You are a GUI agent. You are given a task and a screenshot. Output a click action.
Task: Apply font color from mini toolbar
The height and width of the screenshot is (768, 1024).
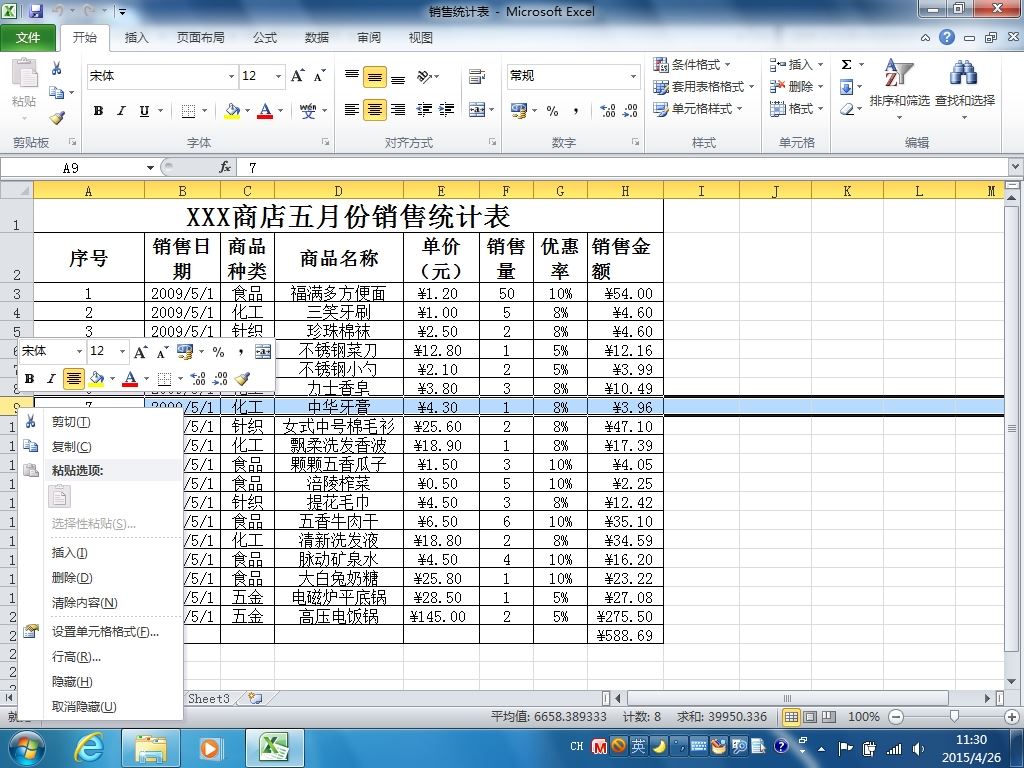click(x=130, y=378)
